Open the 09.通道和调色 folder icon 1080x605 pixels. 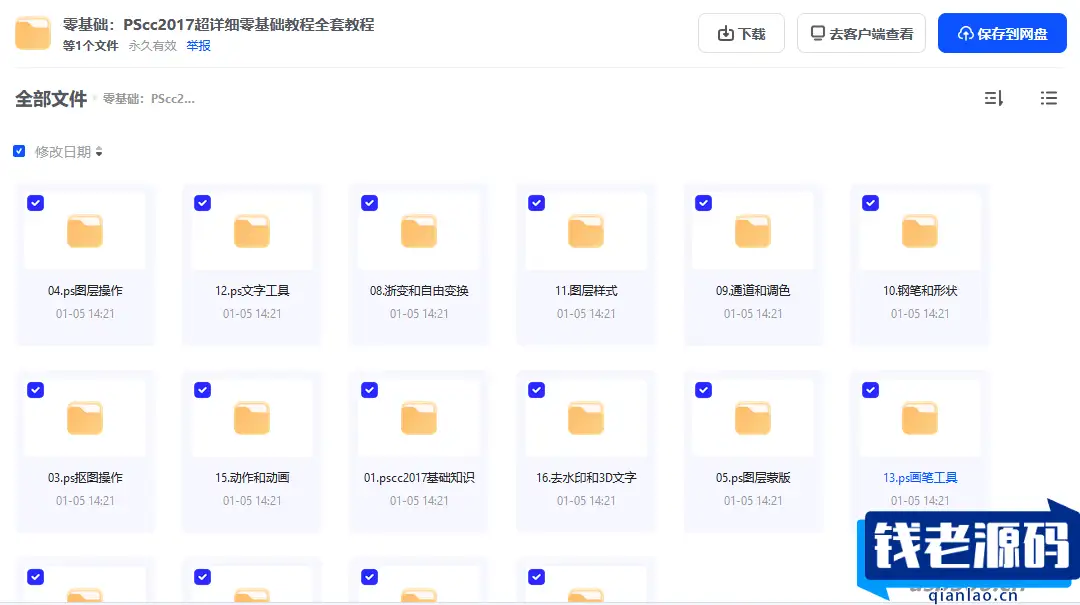(x=753, y=231)
